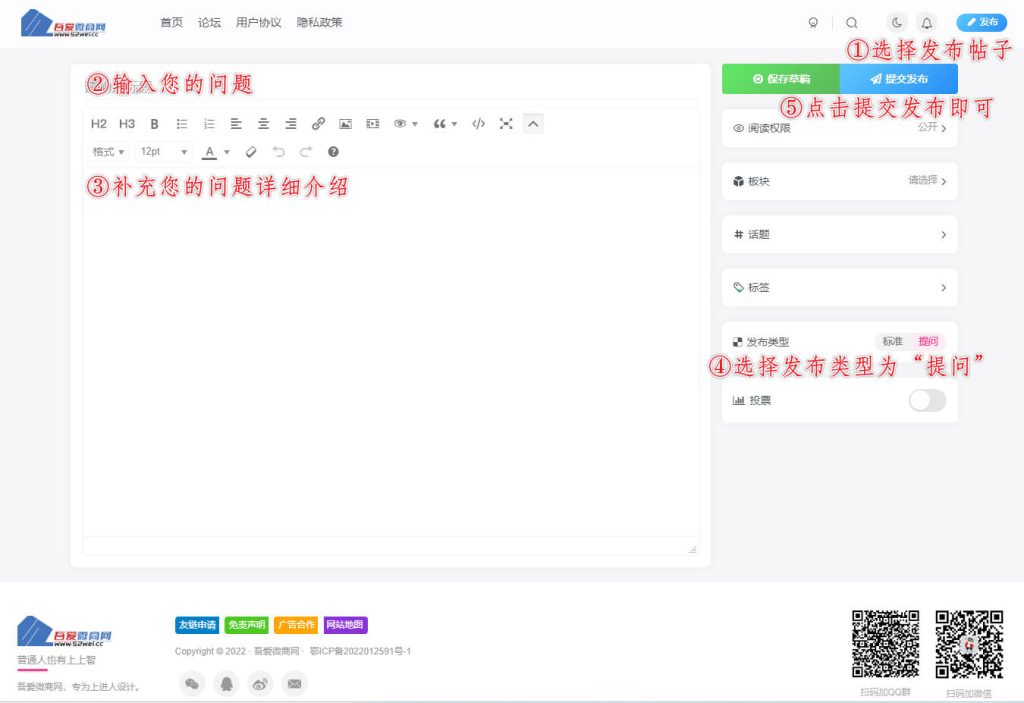1024x703 pixels.
Task: Click the 保存草稿 save draft button
Action: click(x=781, y=79)
